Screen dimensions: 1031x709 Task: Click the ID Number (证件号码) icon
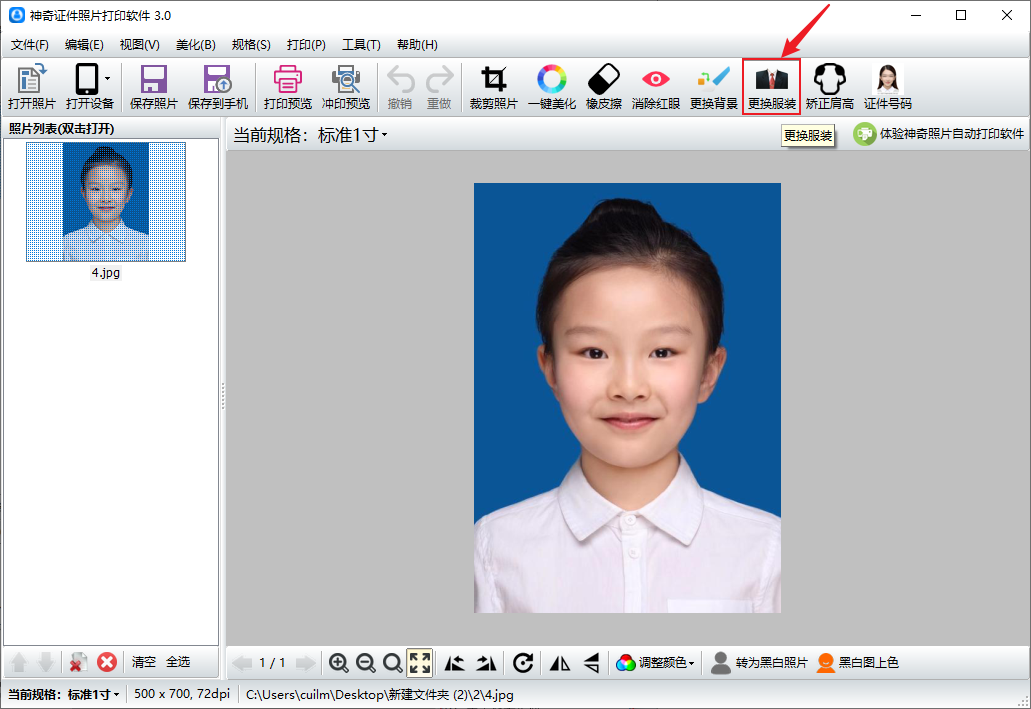click(x=887, y=87)
